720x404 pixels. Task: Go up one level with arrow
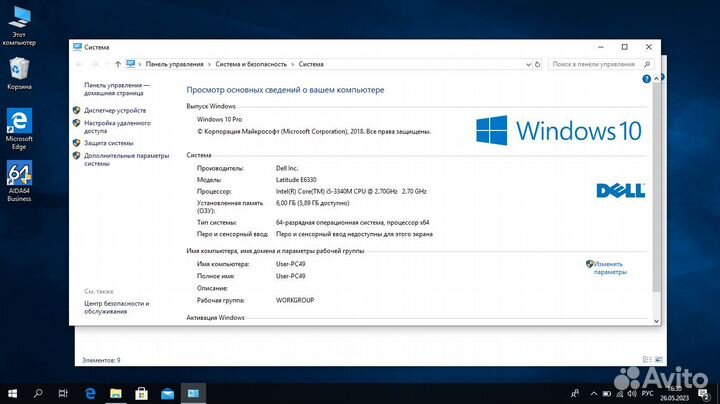pyautogui.click(x=118, y=64)
